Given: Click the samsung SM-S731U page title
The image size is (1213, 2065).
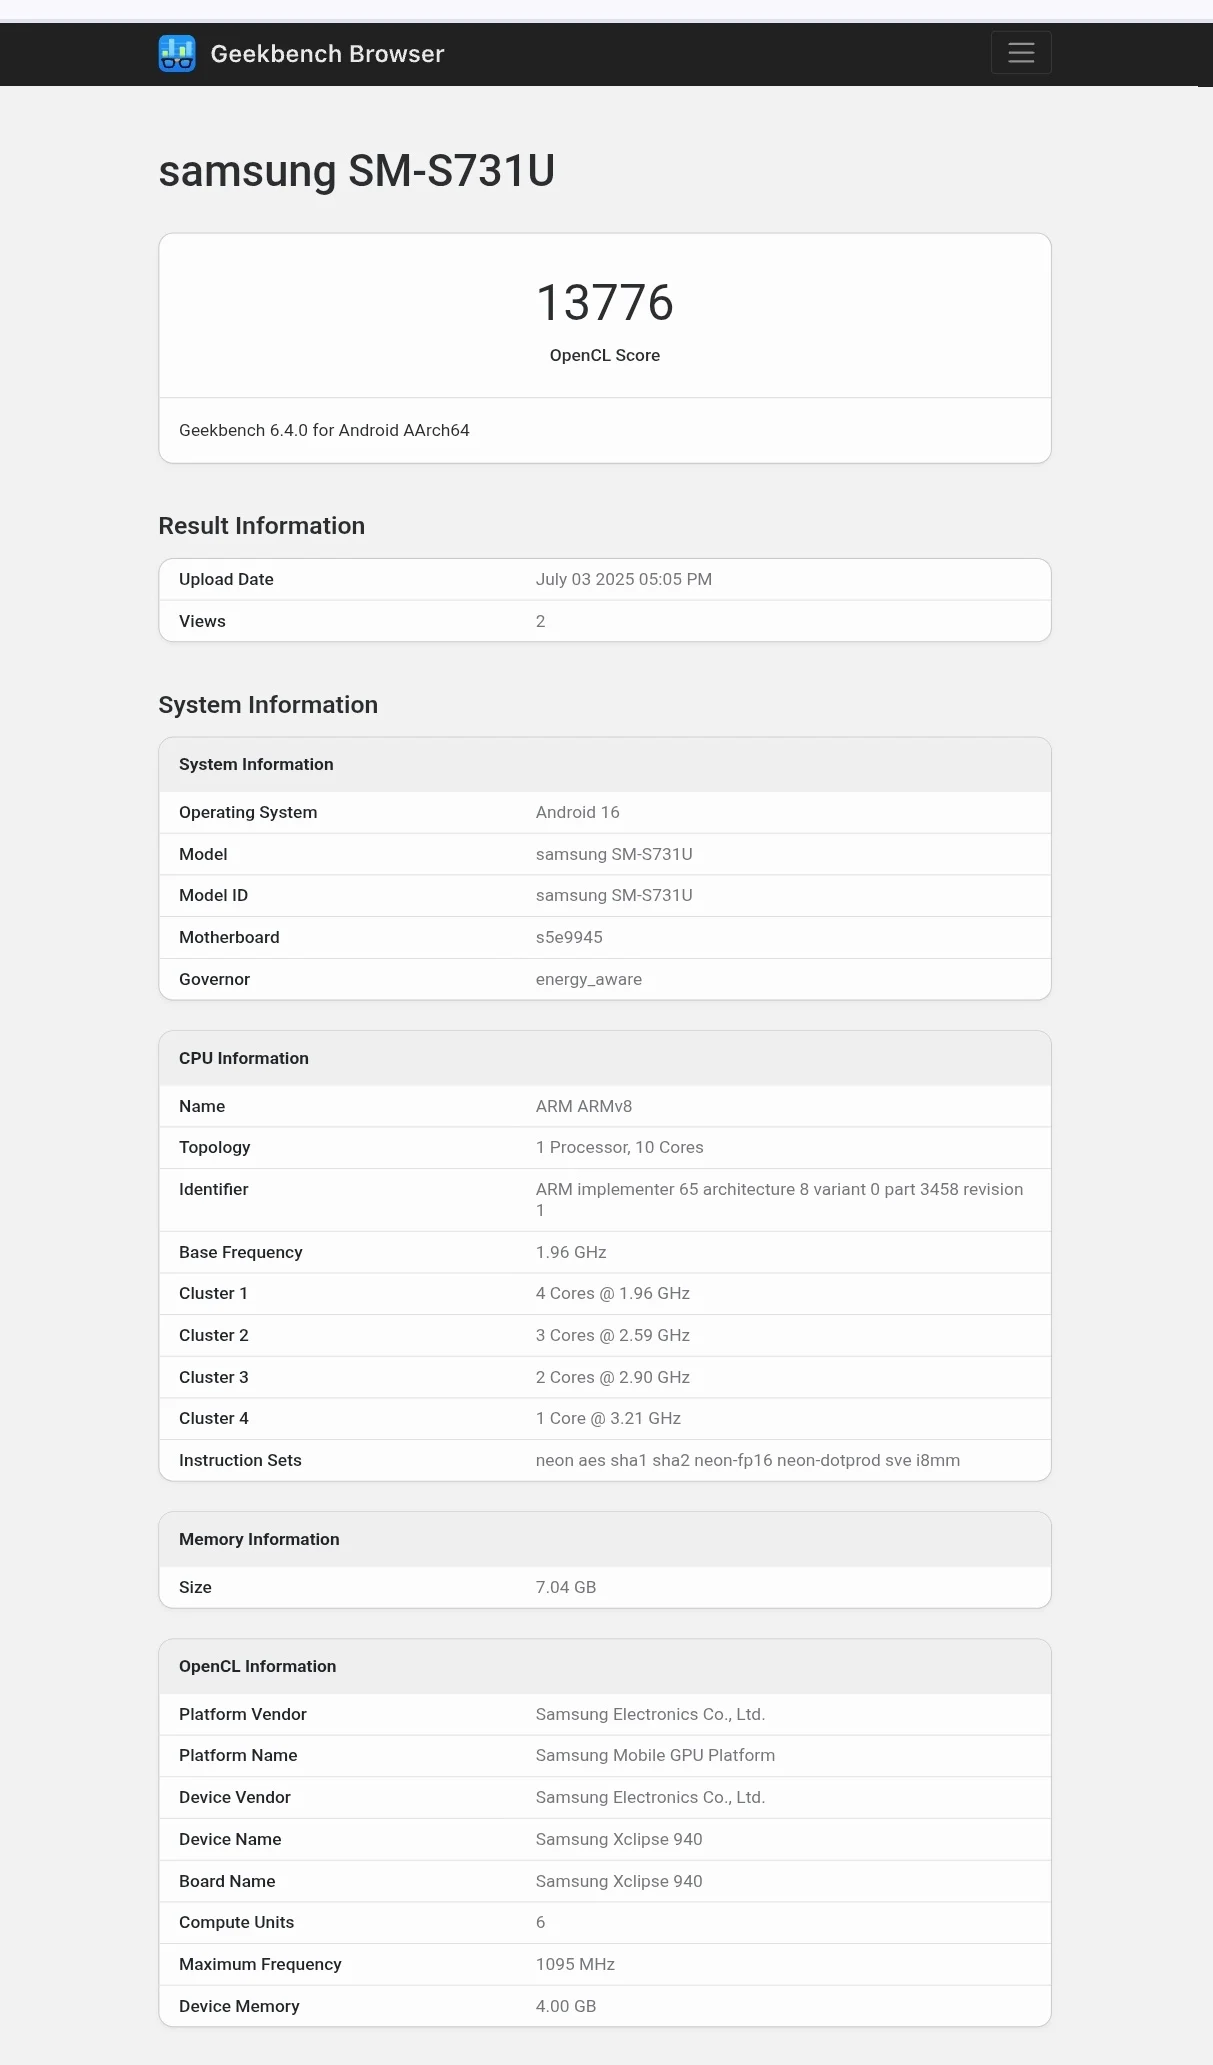Looking at the screenshot, I should point(356,171).
